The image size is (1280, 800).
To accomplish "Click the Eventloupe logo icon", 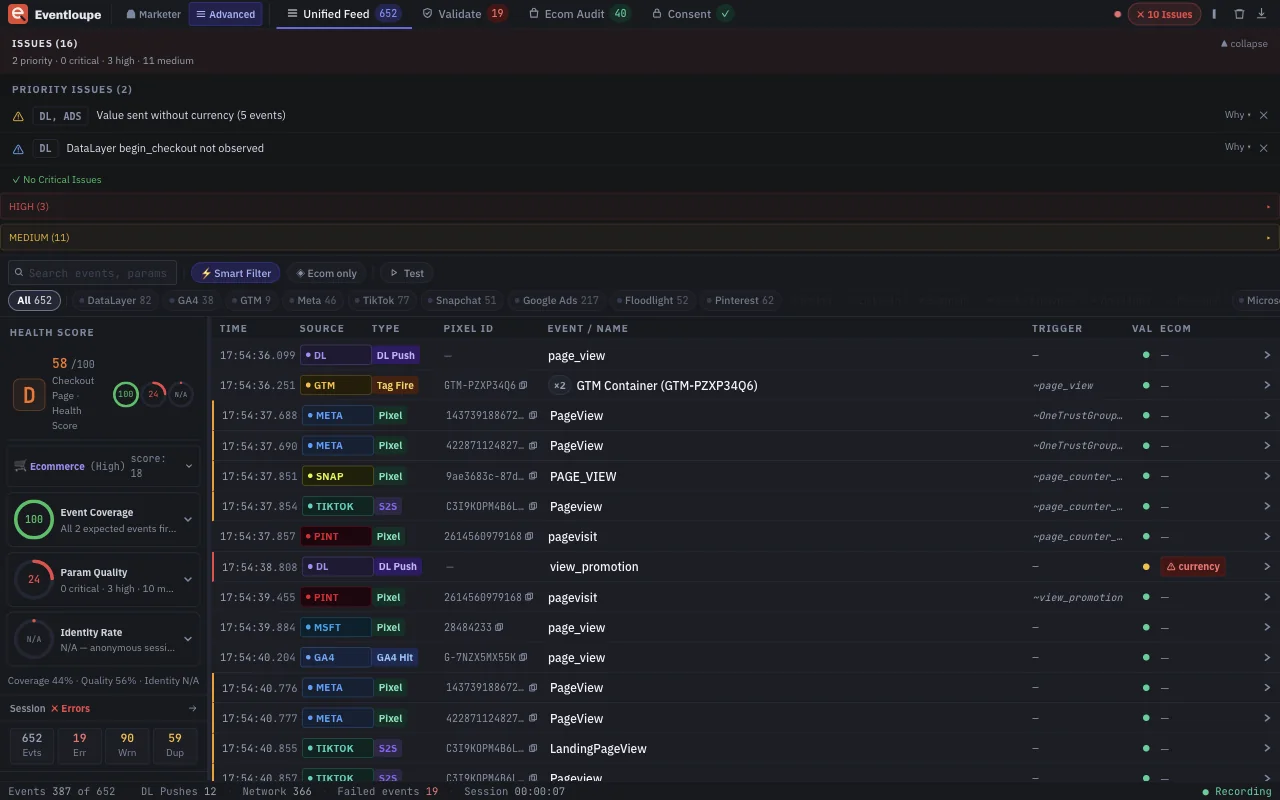I will pos(17,14).
